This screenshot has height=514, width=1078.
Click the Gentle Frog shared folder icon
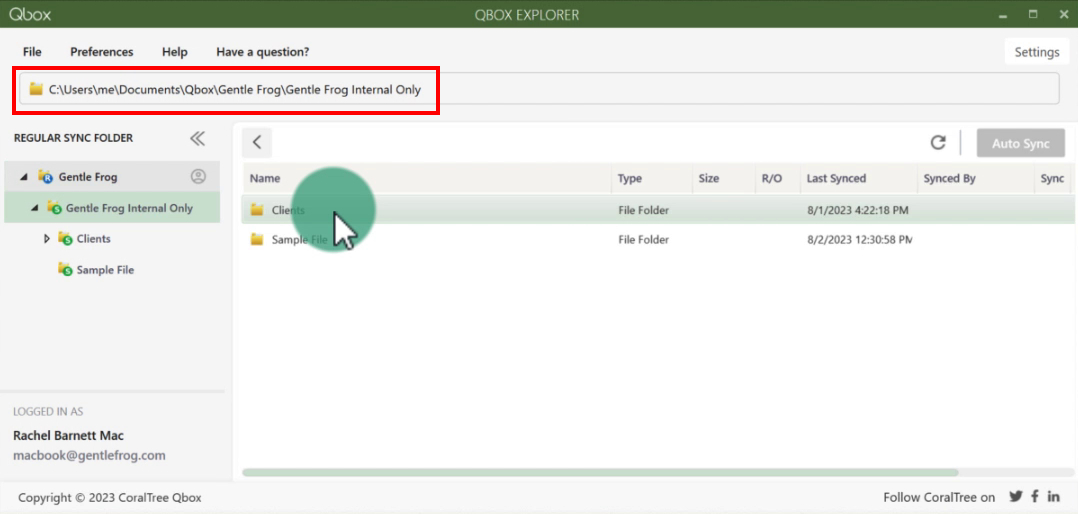tap(45, 177)
